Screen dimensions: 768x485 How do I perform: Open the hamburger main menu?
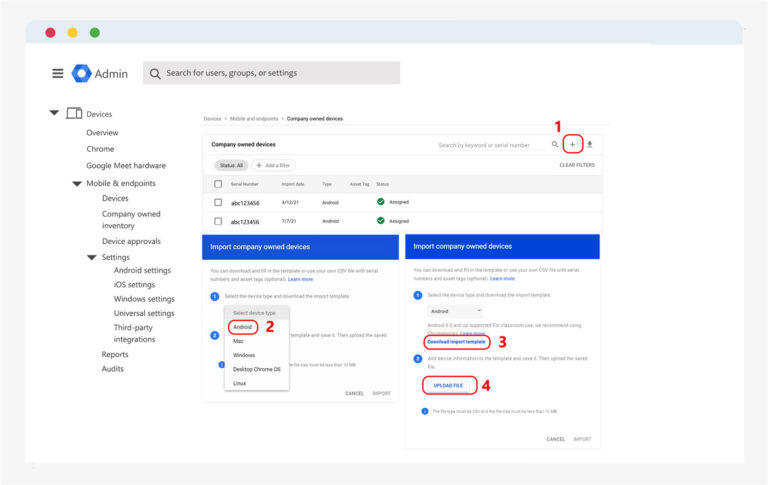coord(58,73)
